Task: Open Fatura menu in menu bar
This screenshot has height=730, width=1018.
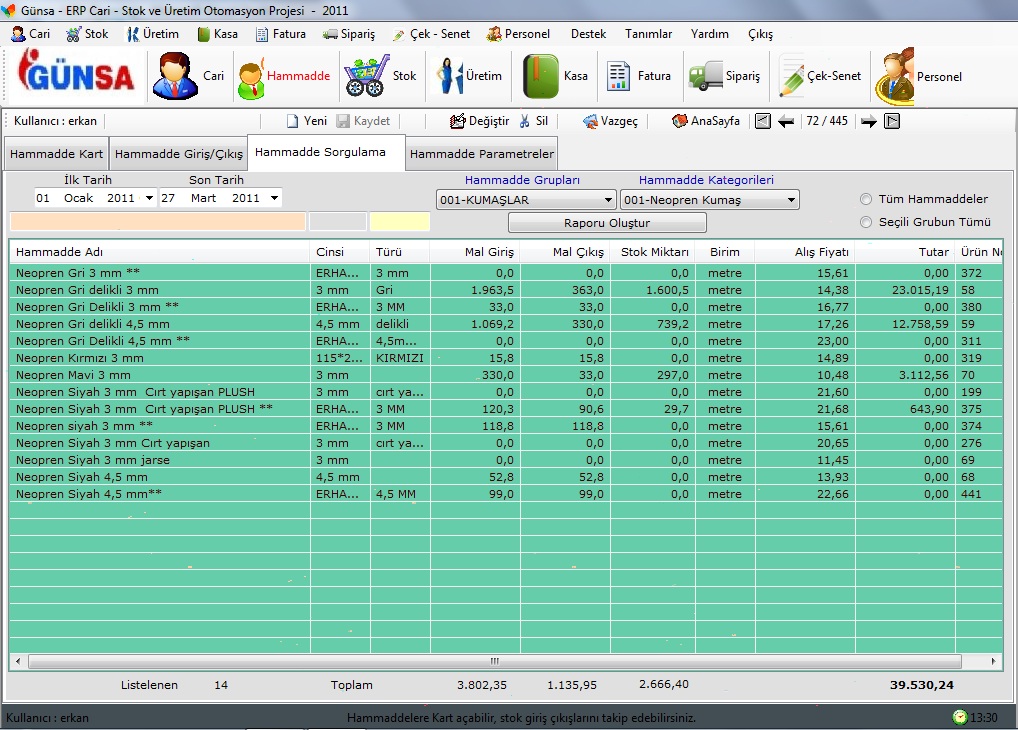Action: pyautogui.click(x=281, y=34)
